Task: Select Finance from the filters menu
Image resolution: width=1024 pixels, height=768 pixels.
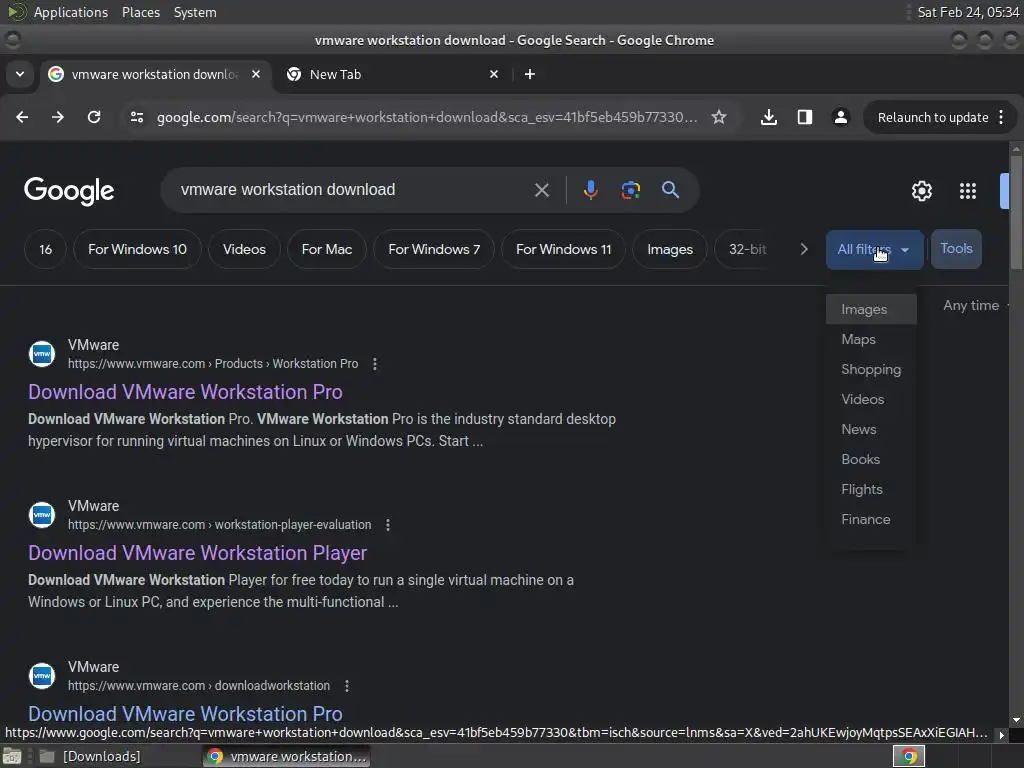Action: tap(871, 520)
